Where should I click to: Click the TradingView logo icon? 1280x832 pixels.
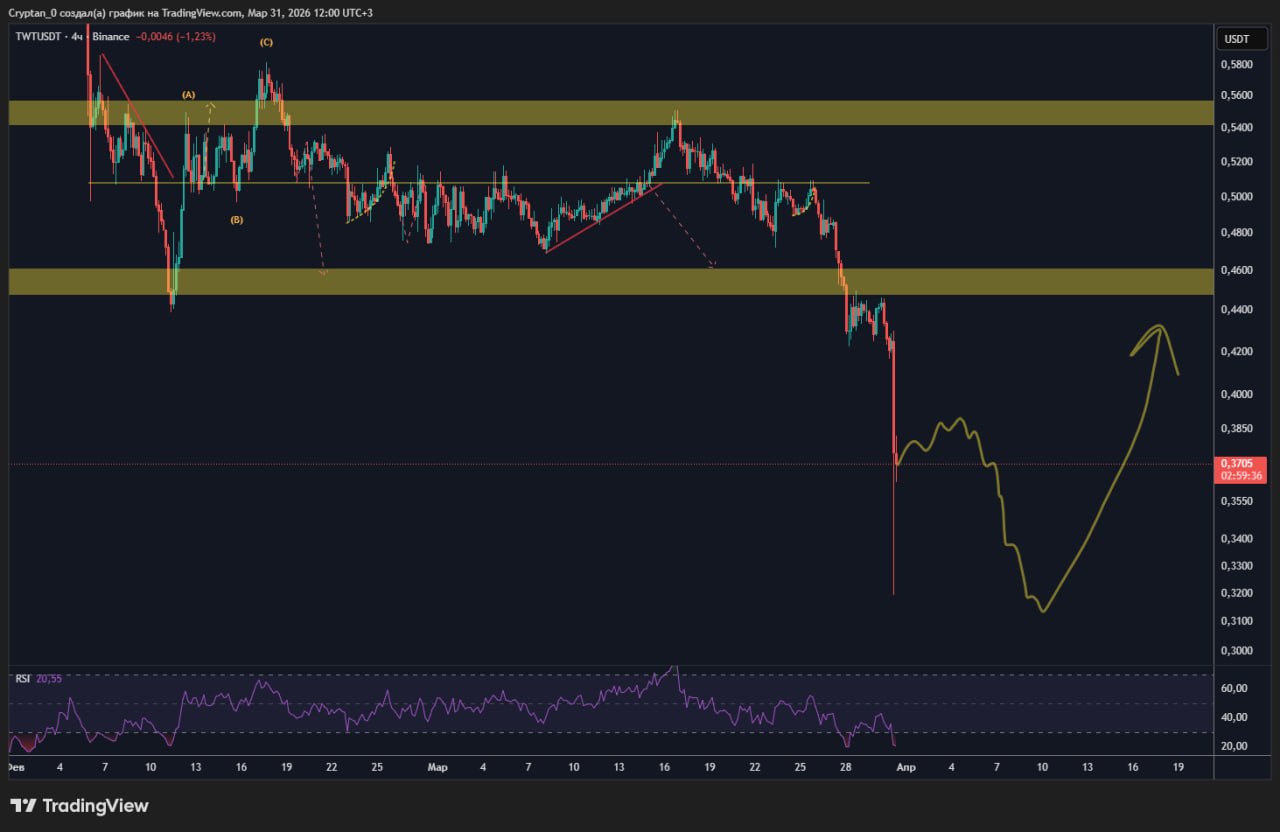23,806
